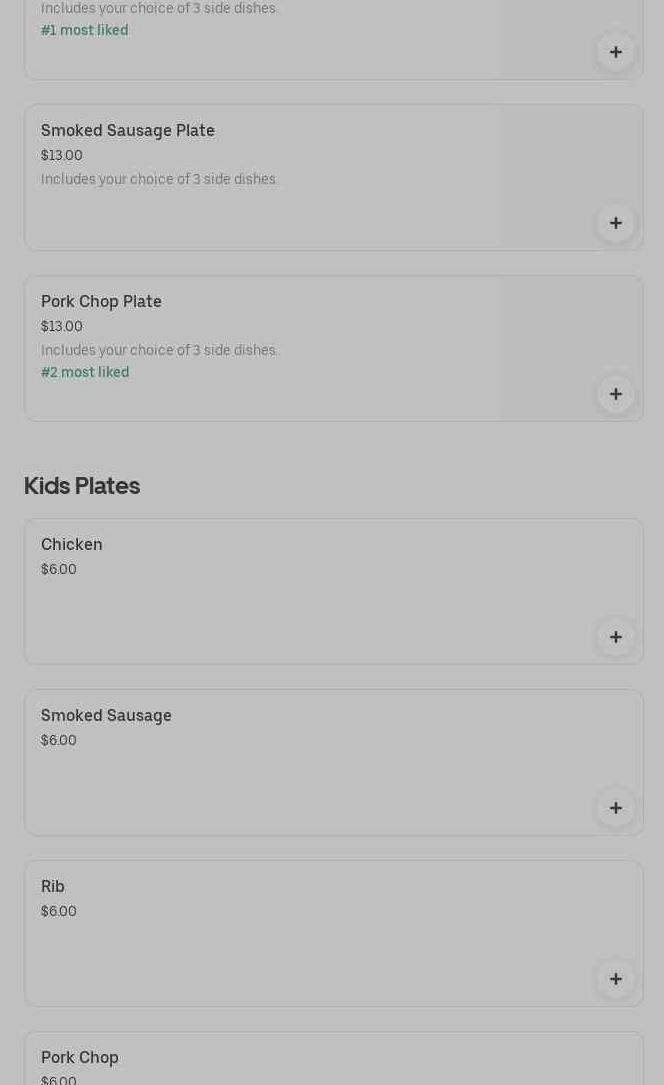Click the Chicken $6.00 price
Image resolution: width=664 pixels, height=1085 pixels.
[59, 570]
